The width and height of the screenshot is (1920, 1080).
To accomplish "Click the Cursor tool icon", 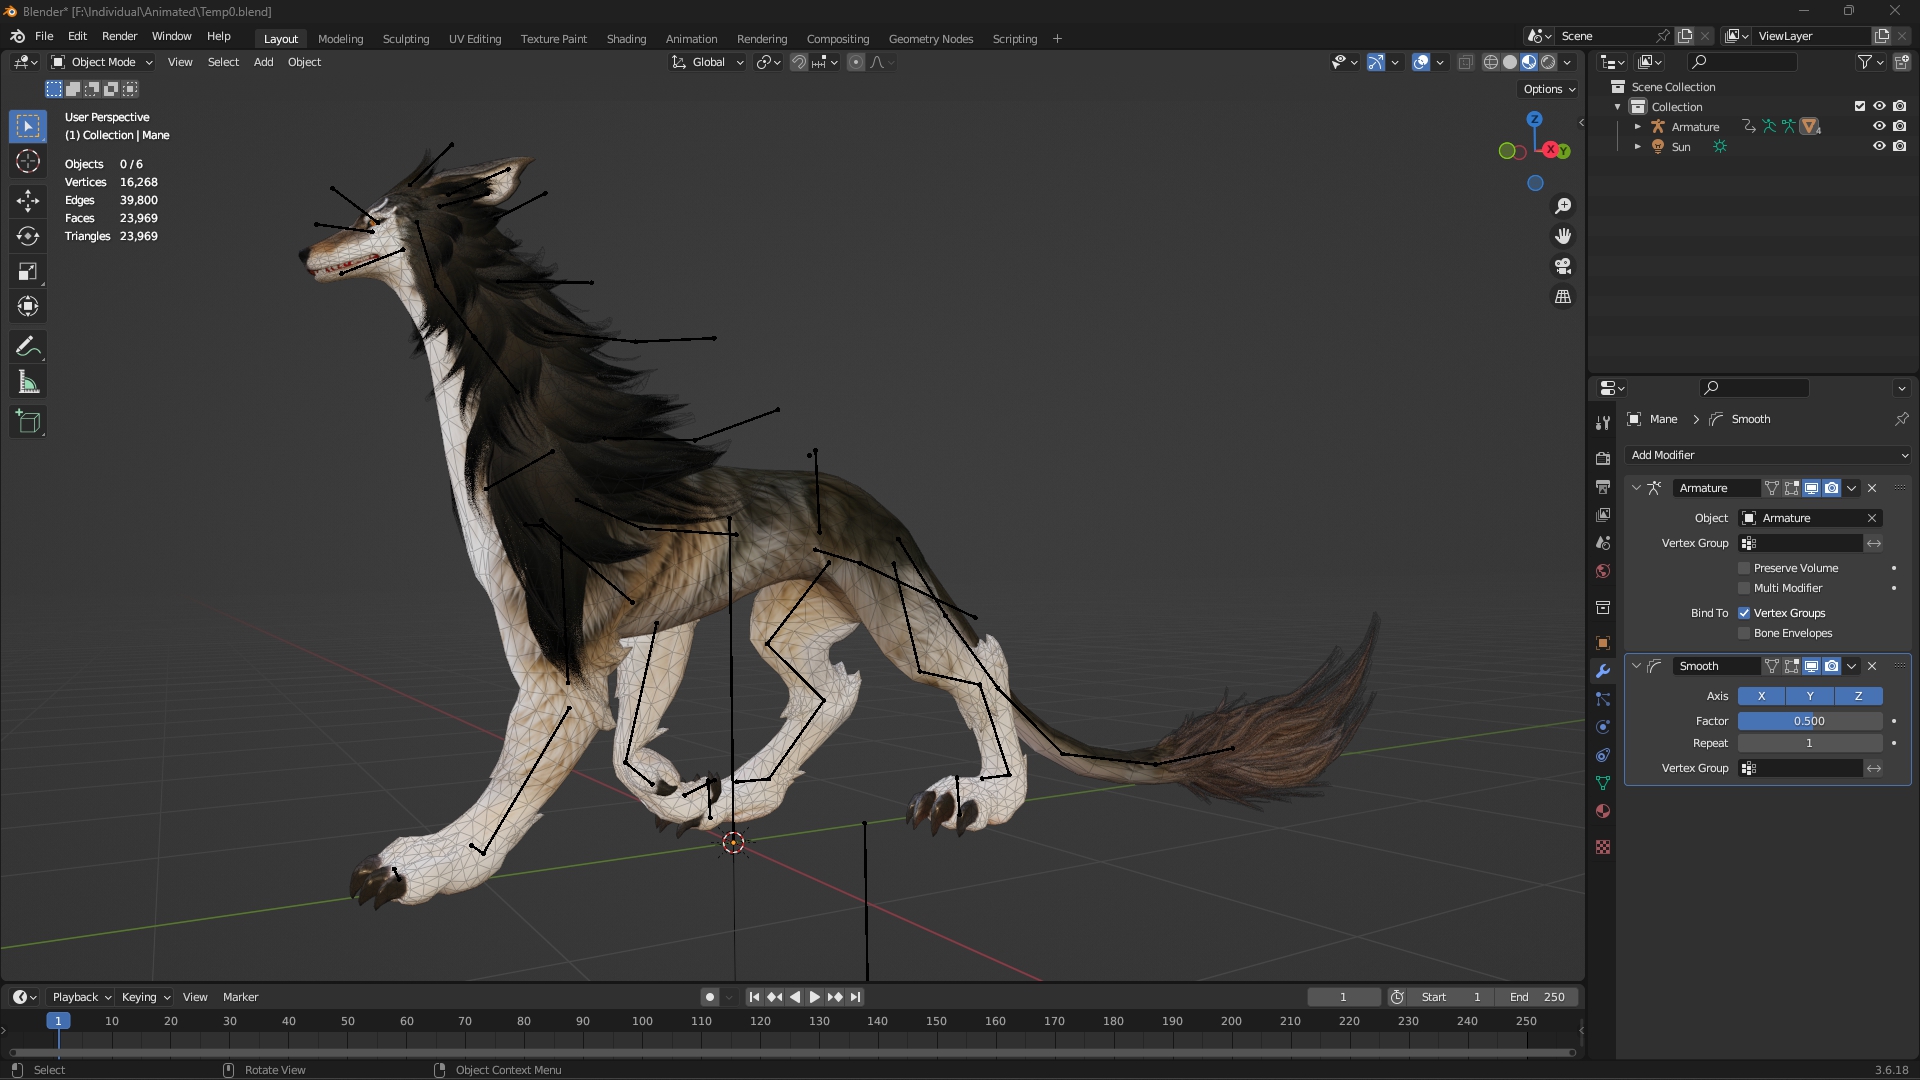I will tap(28, 162).
